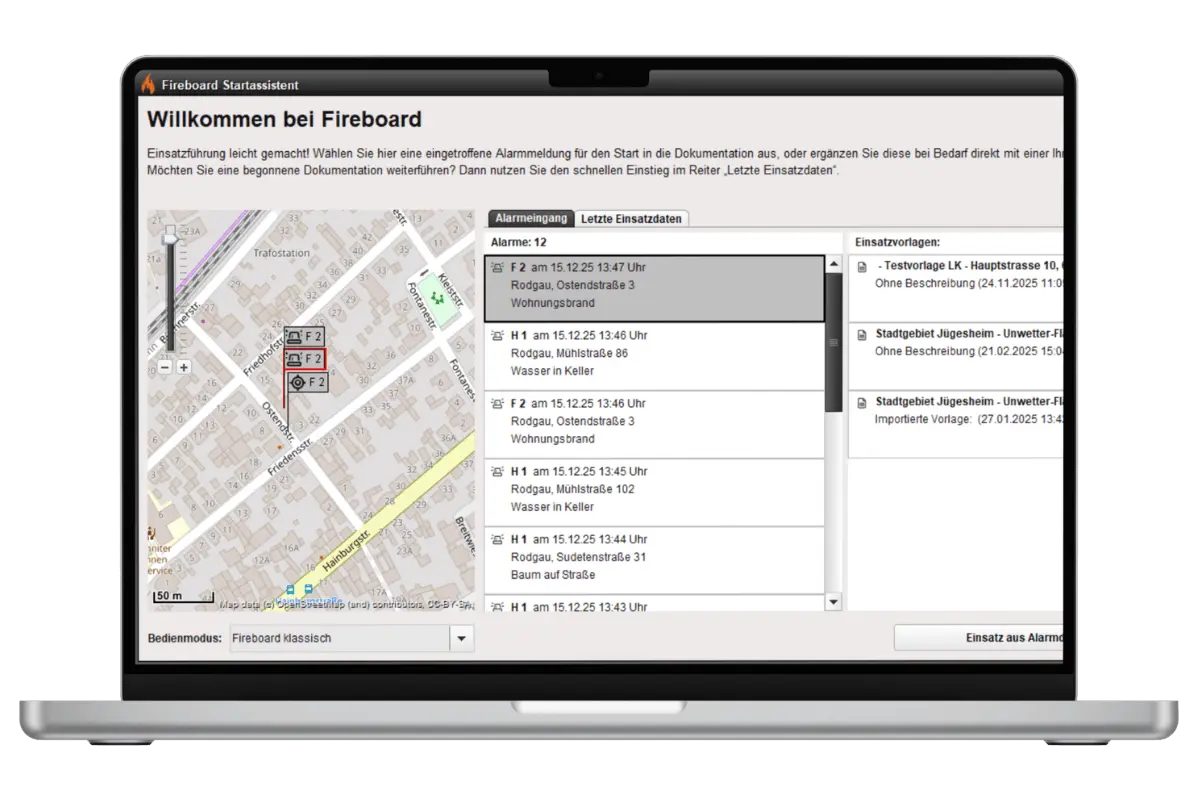Click the Einsatz aus Alarm button
The width and height of the screenshot is (1200, 800).
pyautogui.click(x=979, y=638)
